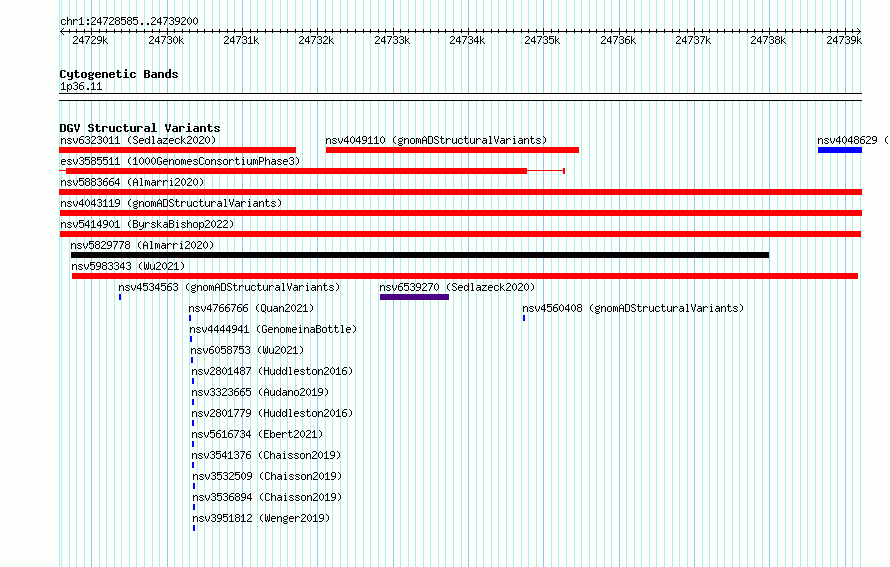Select the red bar under nsv6323011

click(178, 150)
